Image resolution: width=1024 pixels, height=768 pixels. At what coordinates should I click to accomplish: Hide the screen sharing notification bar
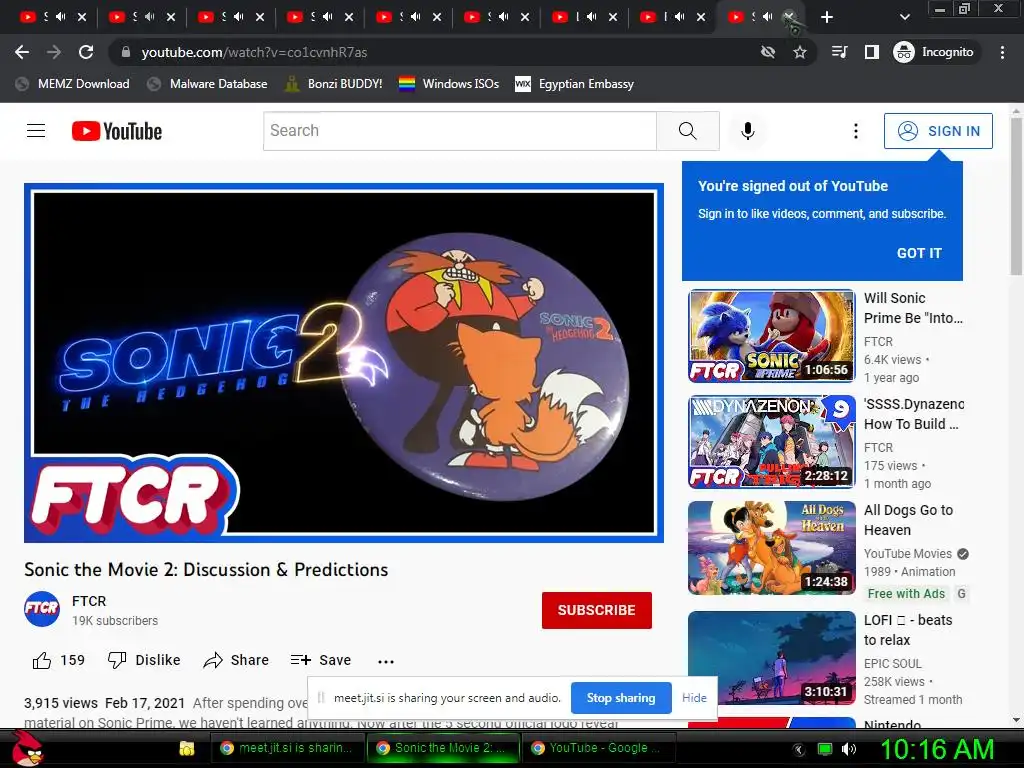point(694,697)
